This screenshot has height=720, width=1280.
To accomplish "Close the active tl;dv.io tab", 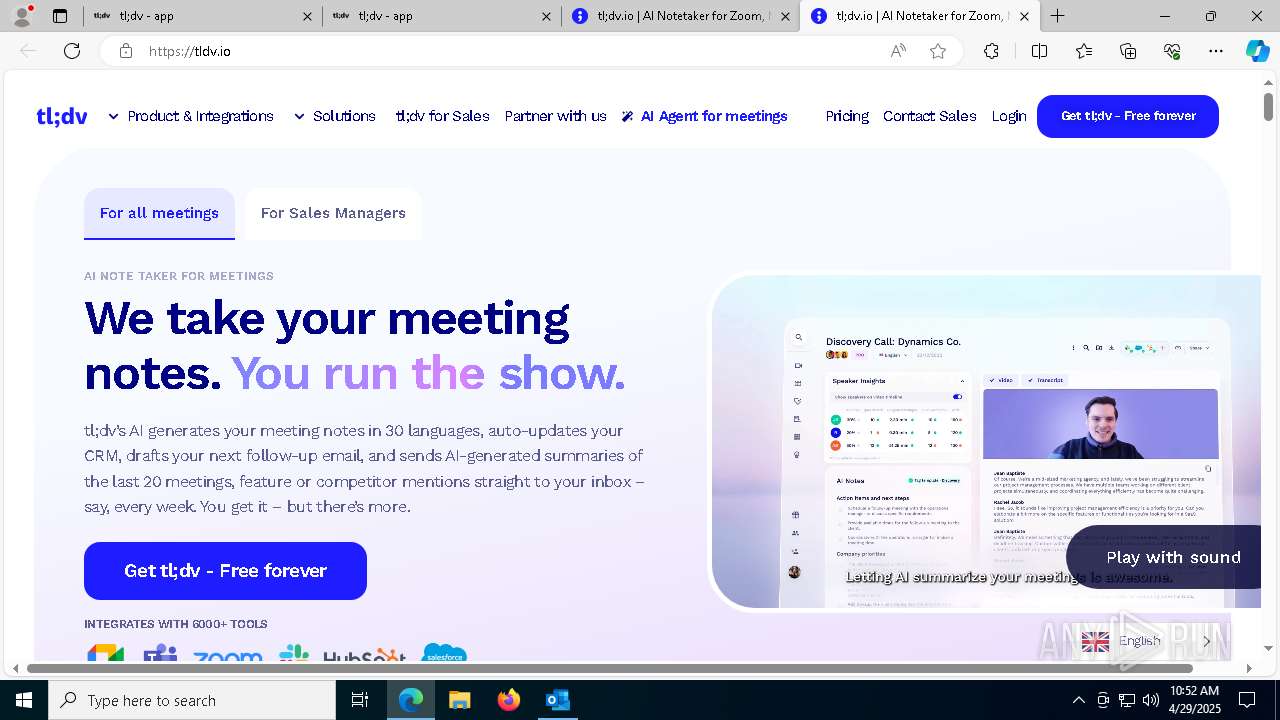I will [1024, 16].
